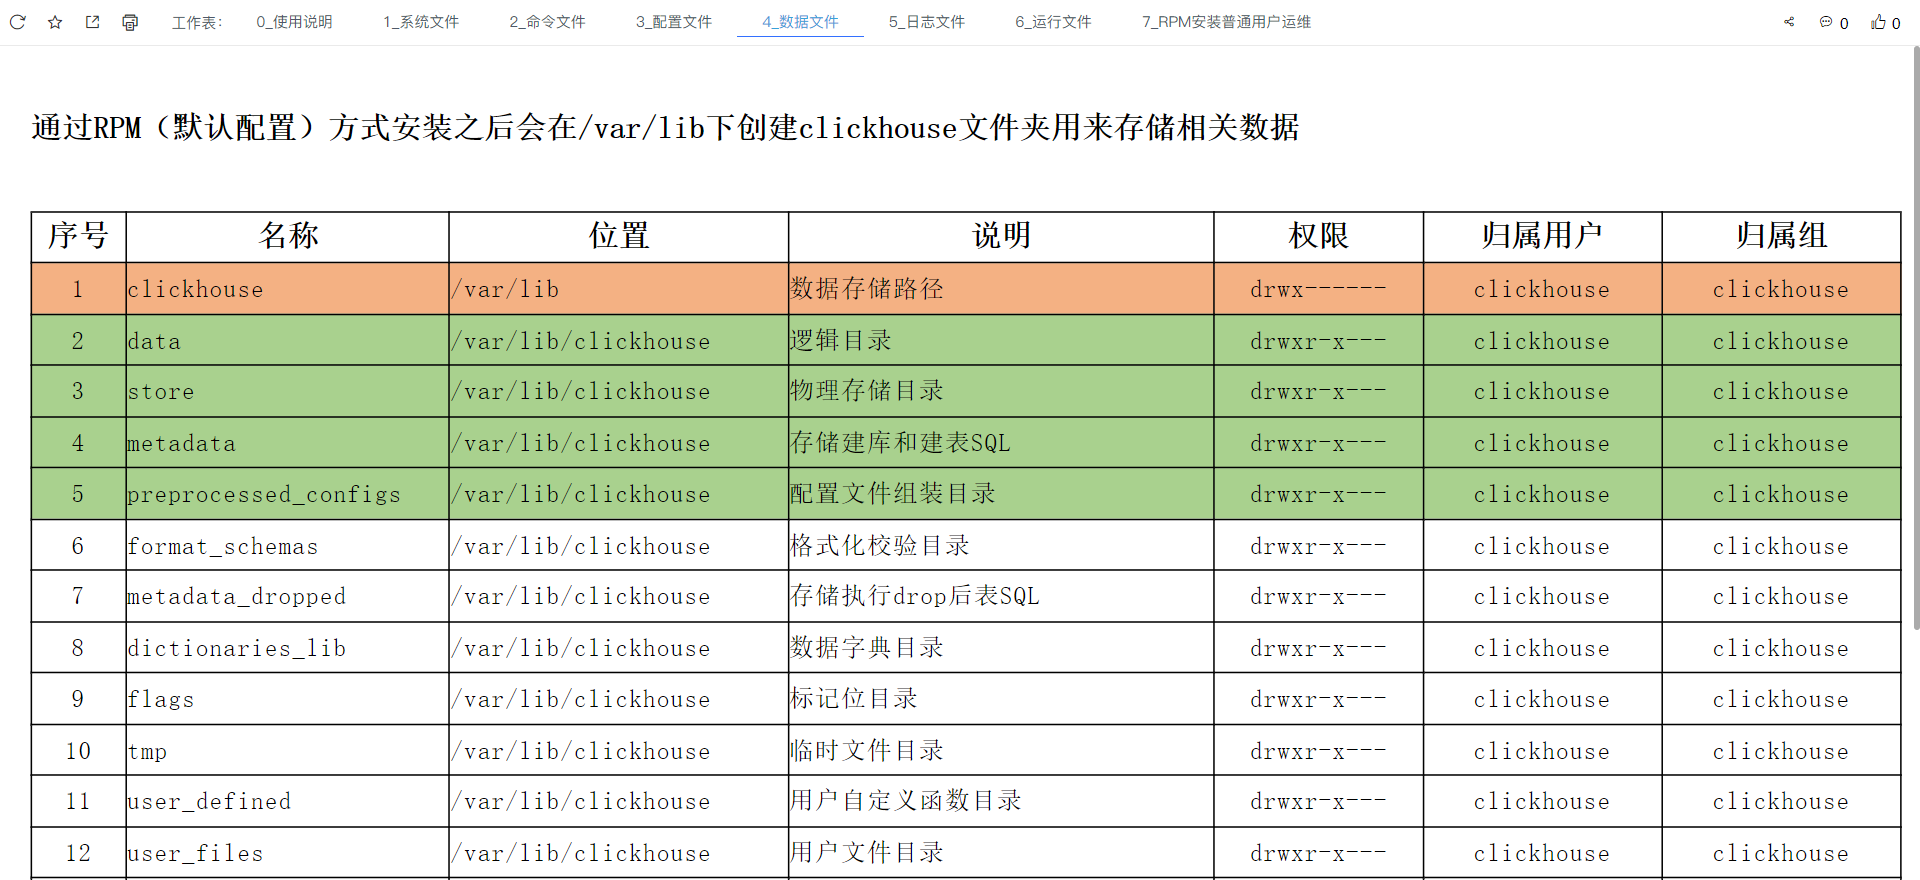Select the flags name cell

[x=288, y=699]
